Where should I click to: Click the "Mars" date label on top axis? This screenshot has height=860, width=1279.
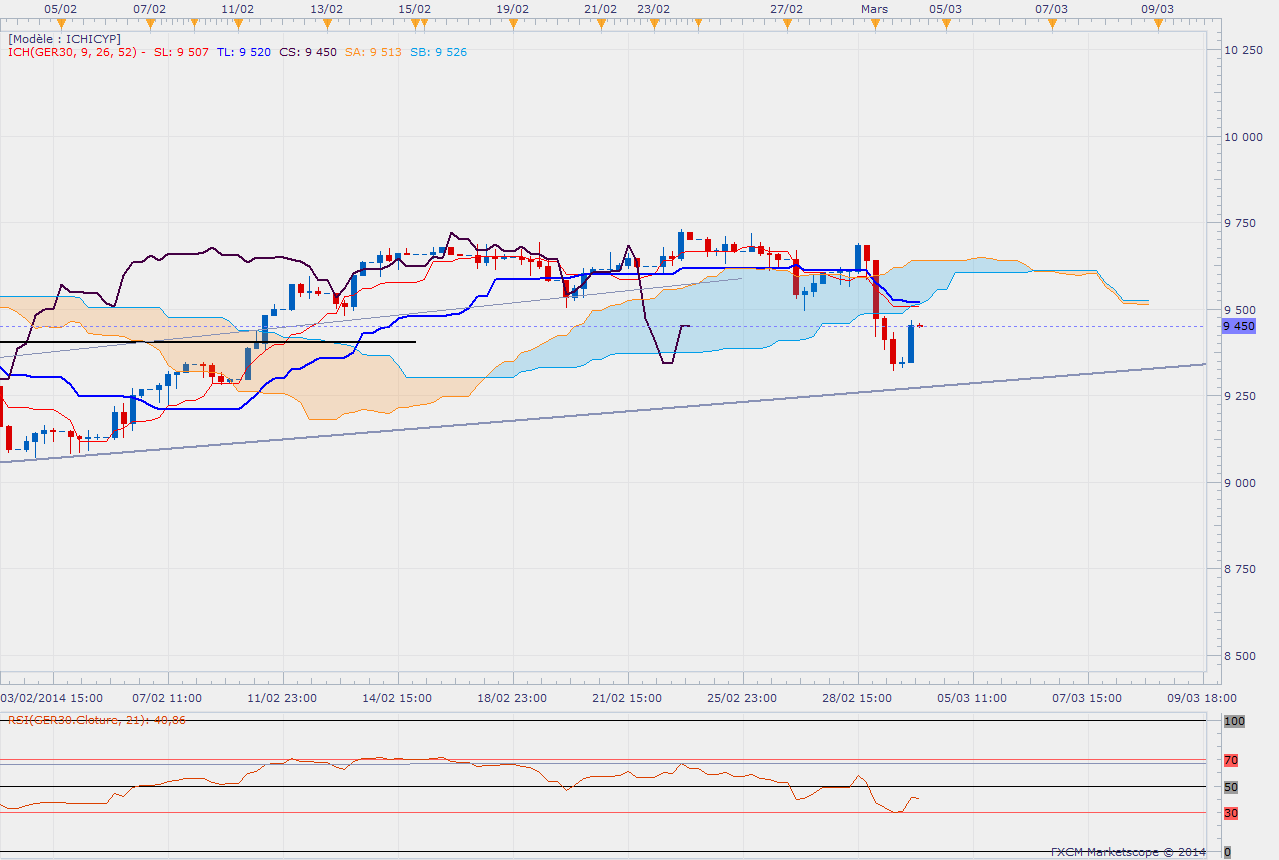point(875,8)
